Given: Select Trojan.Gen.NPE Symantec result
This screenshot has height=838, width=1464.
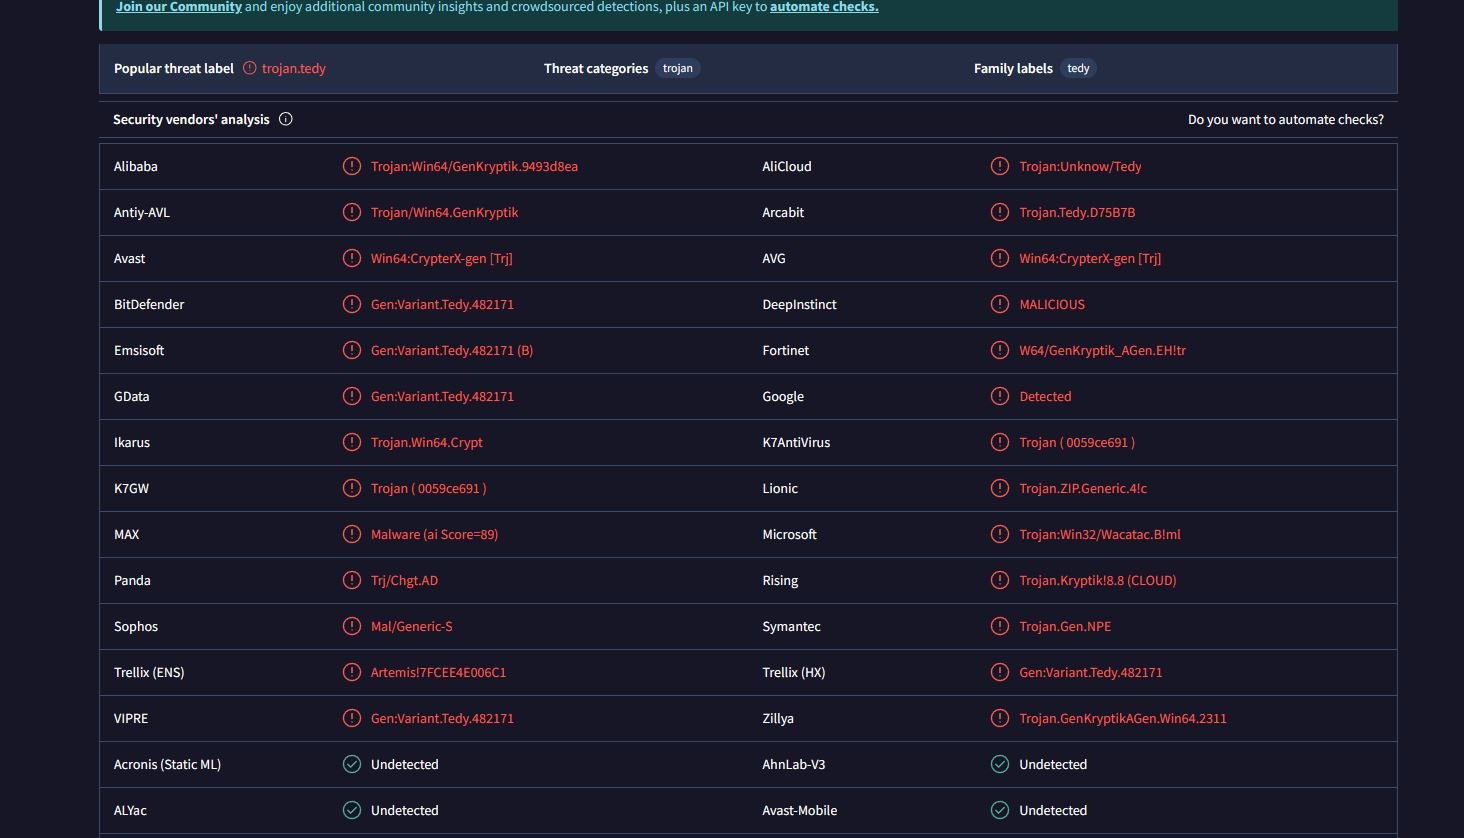Looking at the screenshot, I should 1065,626.
